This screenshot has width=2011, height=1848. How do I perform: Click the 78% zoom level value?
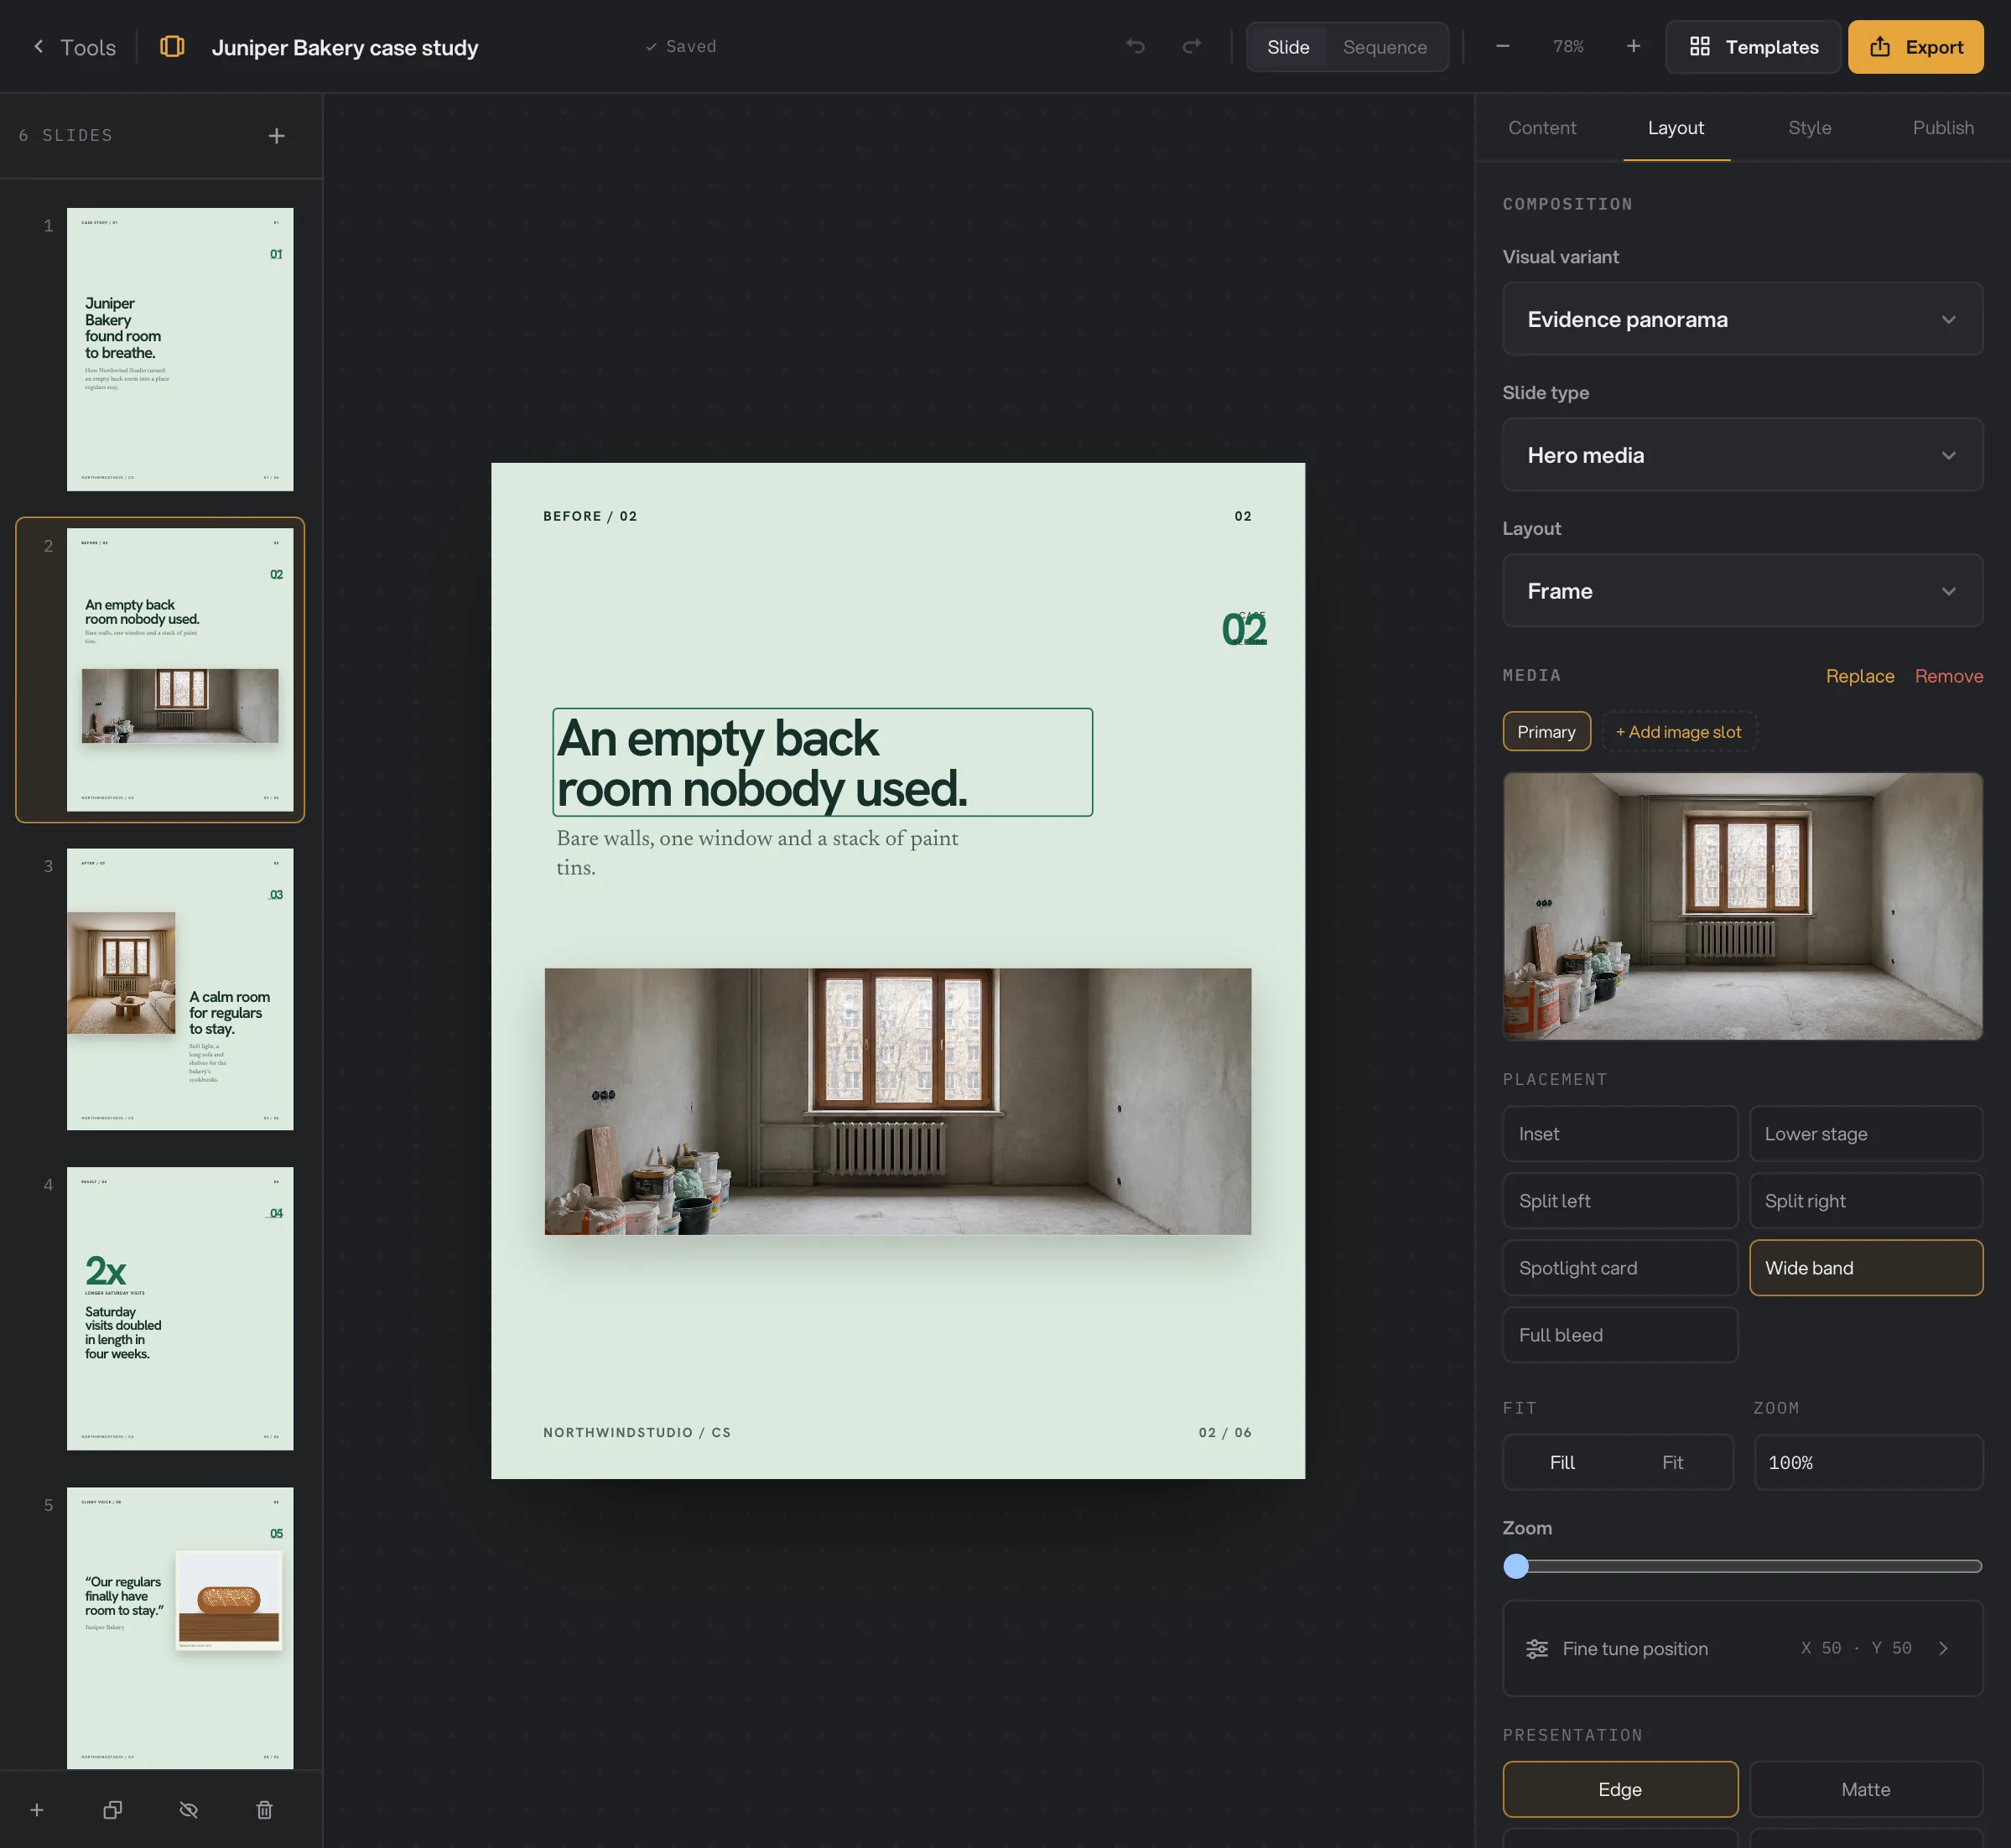pyautogui.click(x=1567, y=47)
